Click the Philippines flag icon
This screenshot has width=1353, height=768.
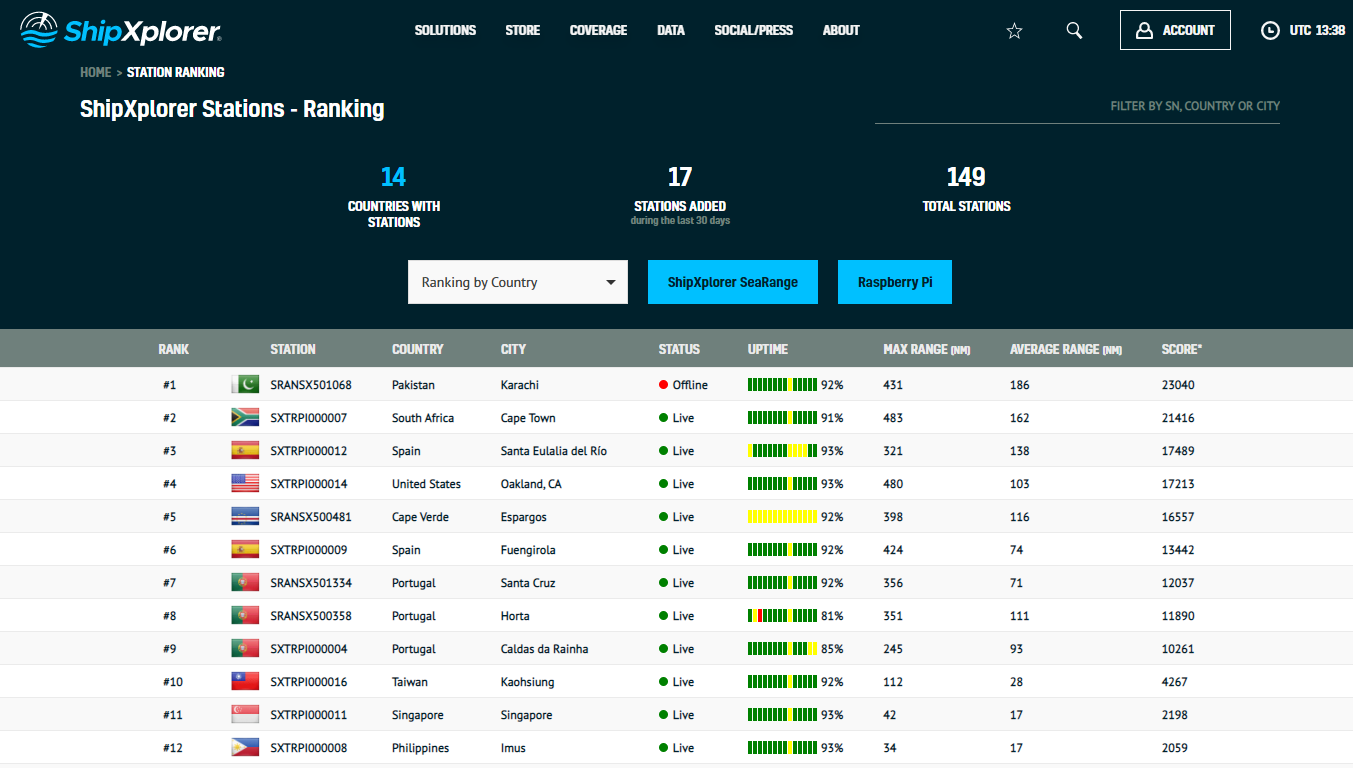coord(245,748)
